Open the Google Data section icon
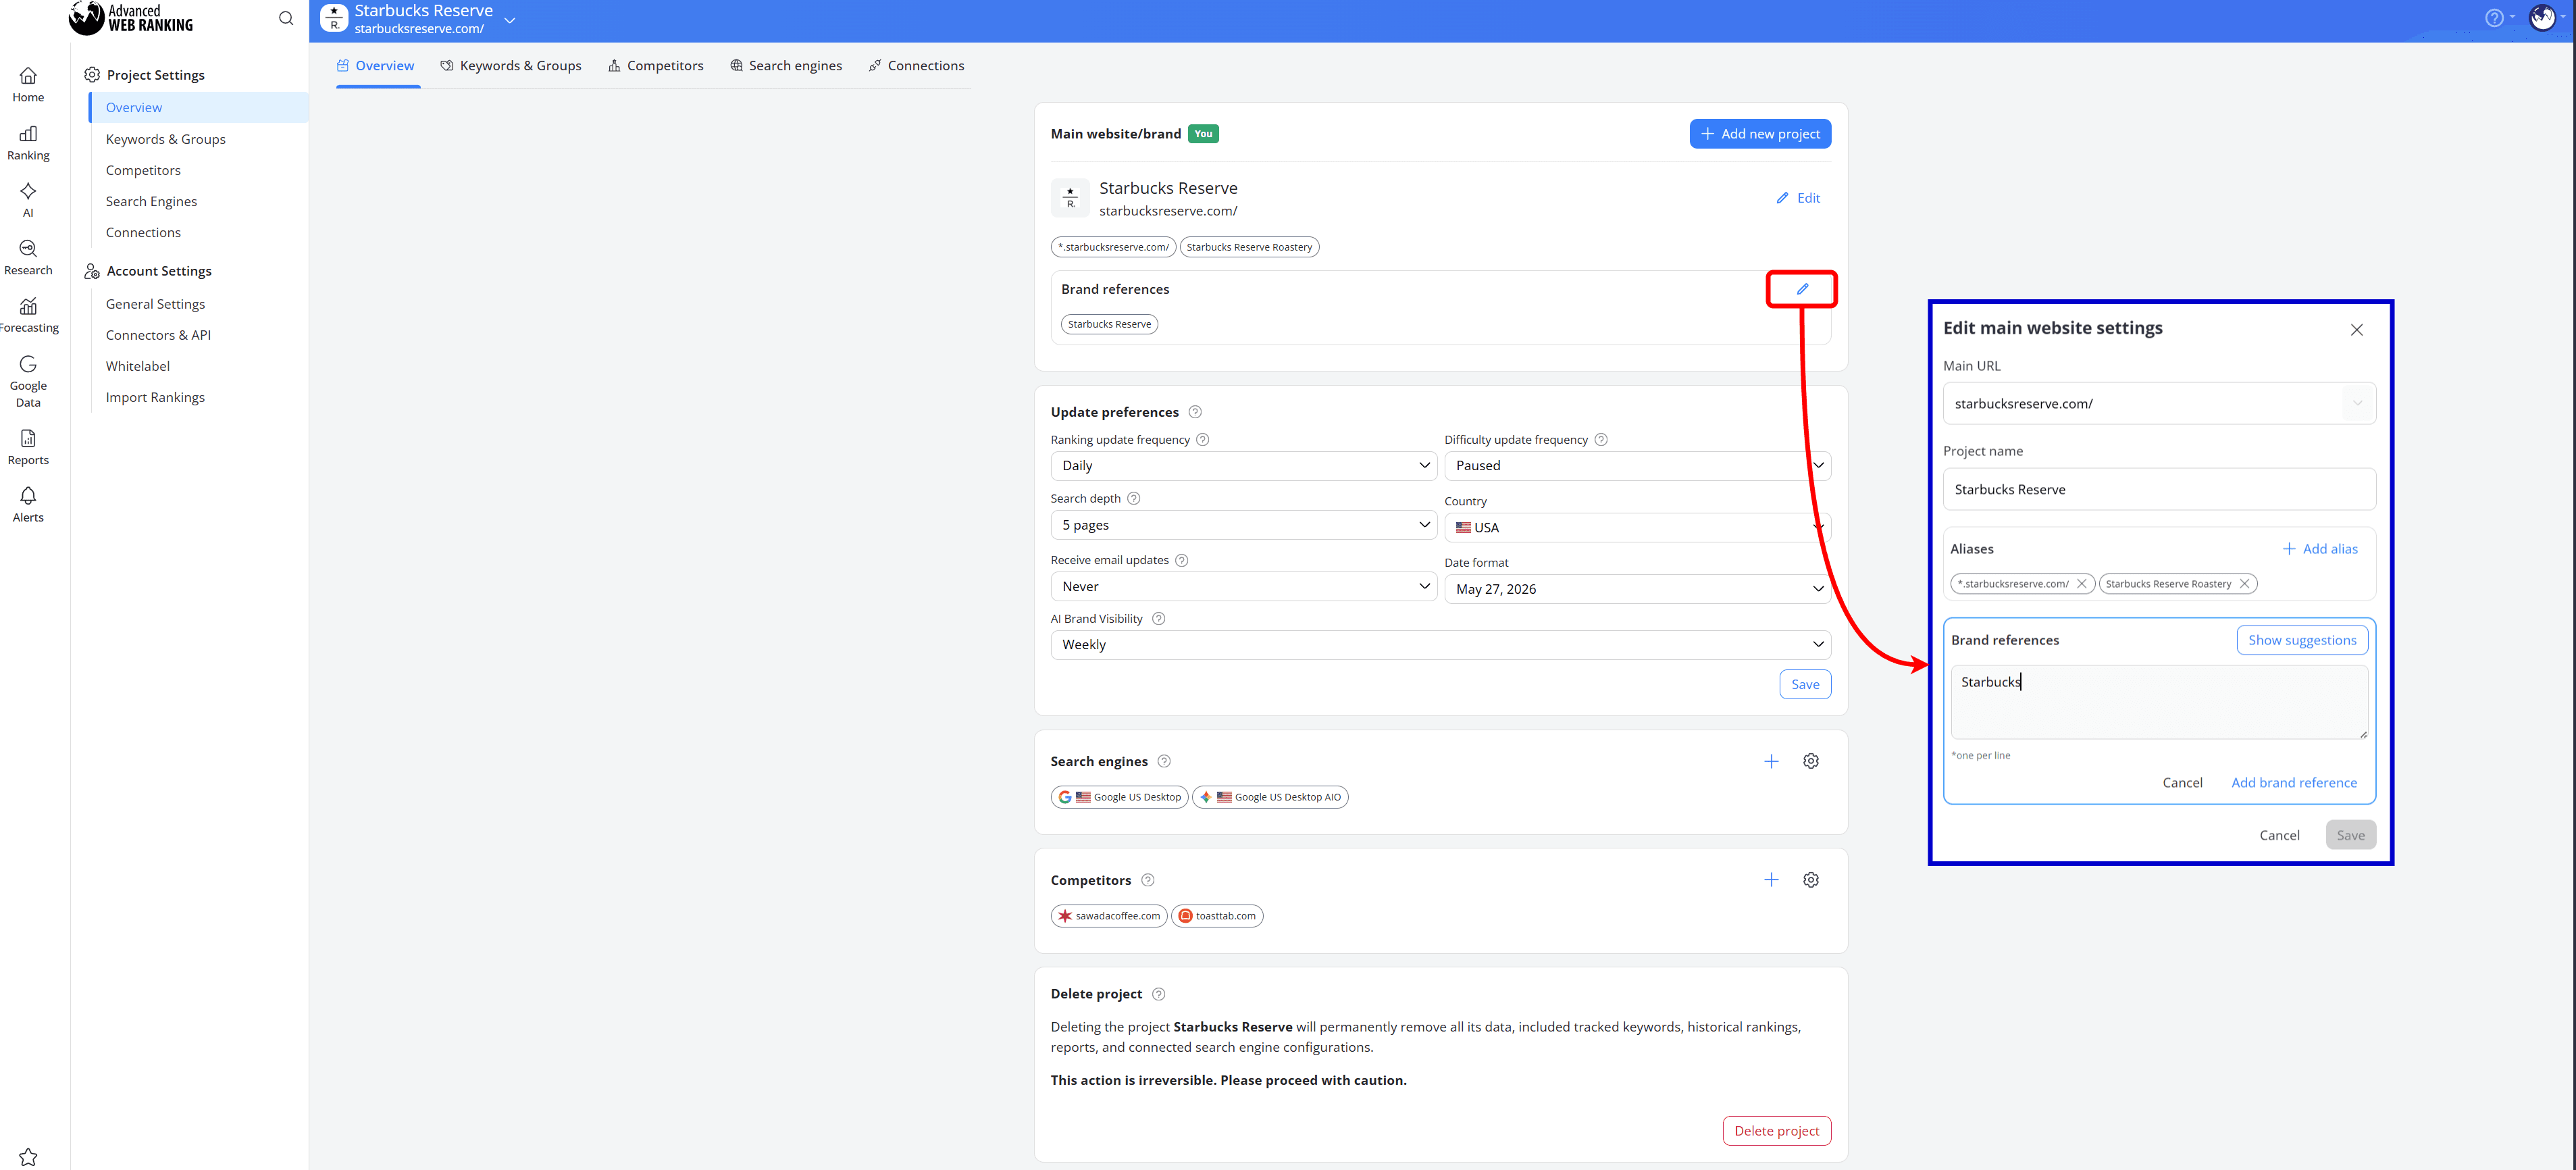Screen dimensions: 2576x1170 click(x=28, y=381)
